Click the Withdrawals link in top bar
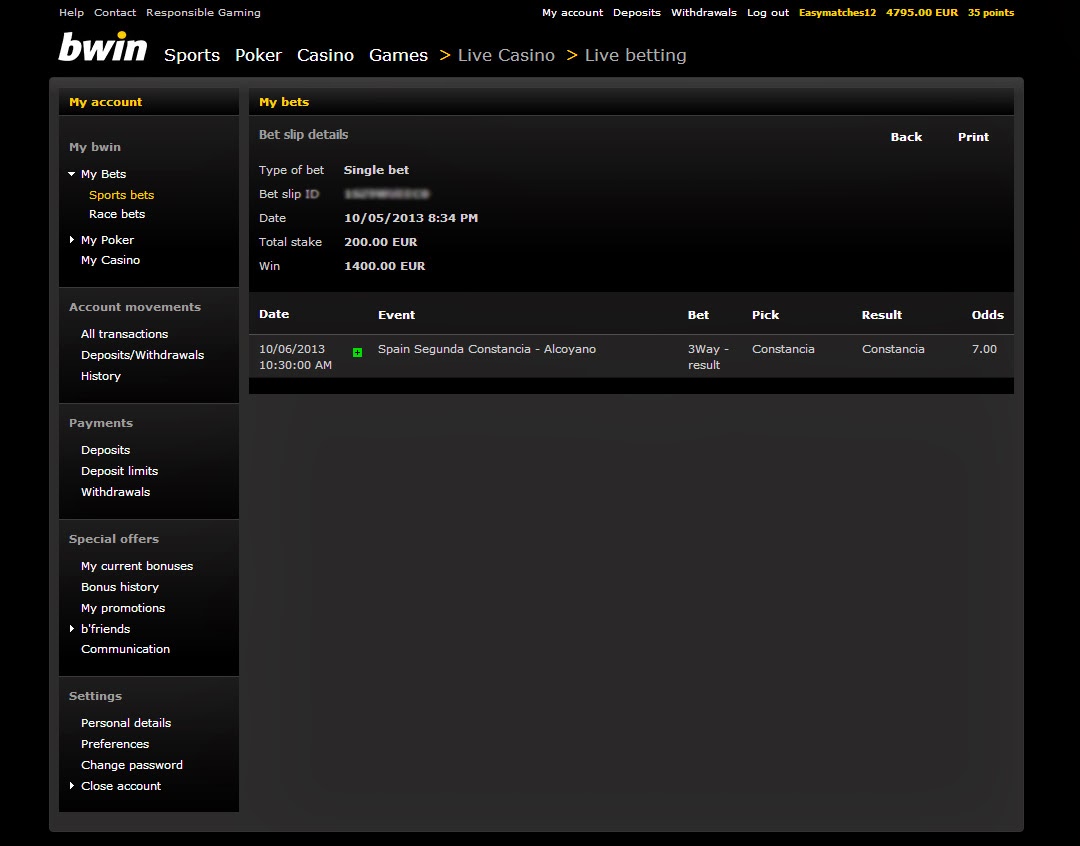Viewport: 1080px width, 846px height. (704, 12)
